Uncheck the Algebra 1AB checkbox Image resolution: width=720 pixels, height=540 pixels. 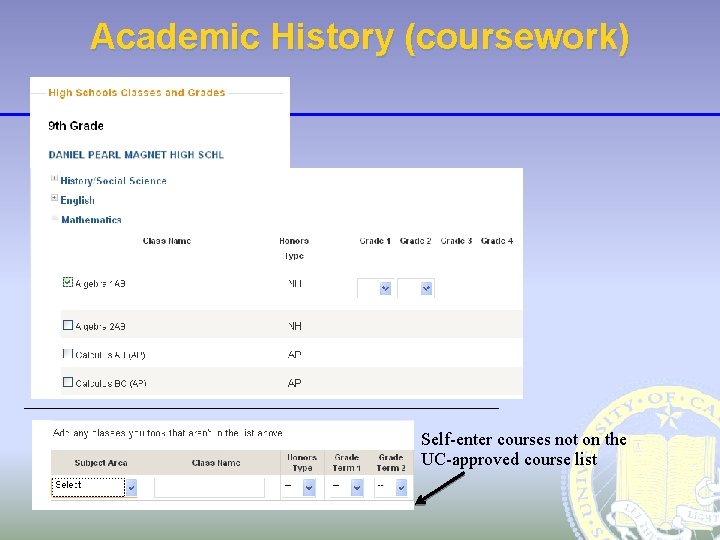(x=68, y=282)
